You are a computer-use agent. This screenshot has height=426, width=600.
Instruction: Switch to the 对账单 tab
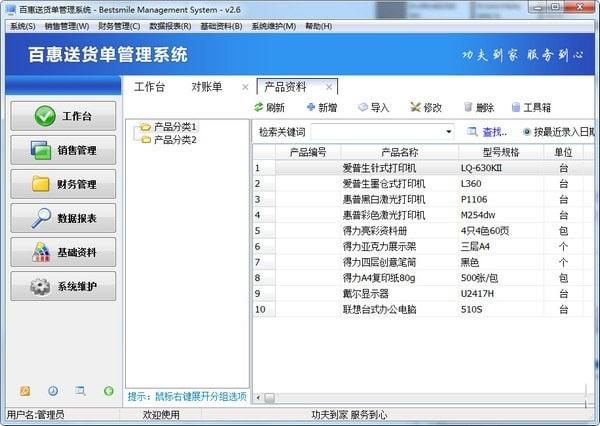[207, 87]
